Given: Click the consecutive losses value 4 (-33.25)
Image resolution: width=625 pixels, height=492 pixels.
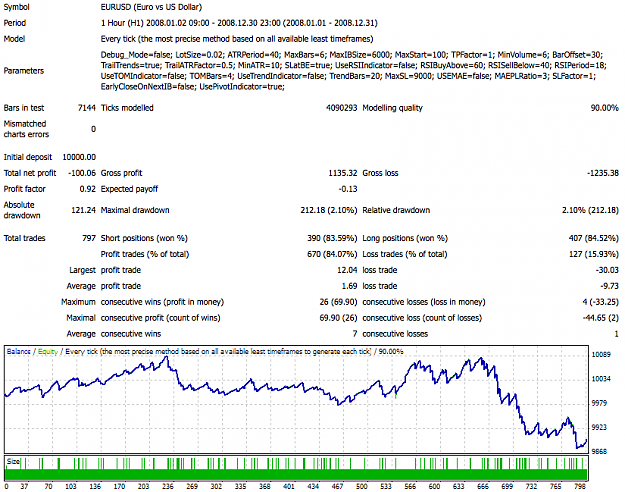Looking at the screenshot, I should pos(601,302).
